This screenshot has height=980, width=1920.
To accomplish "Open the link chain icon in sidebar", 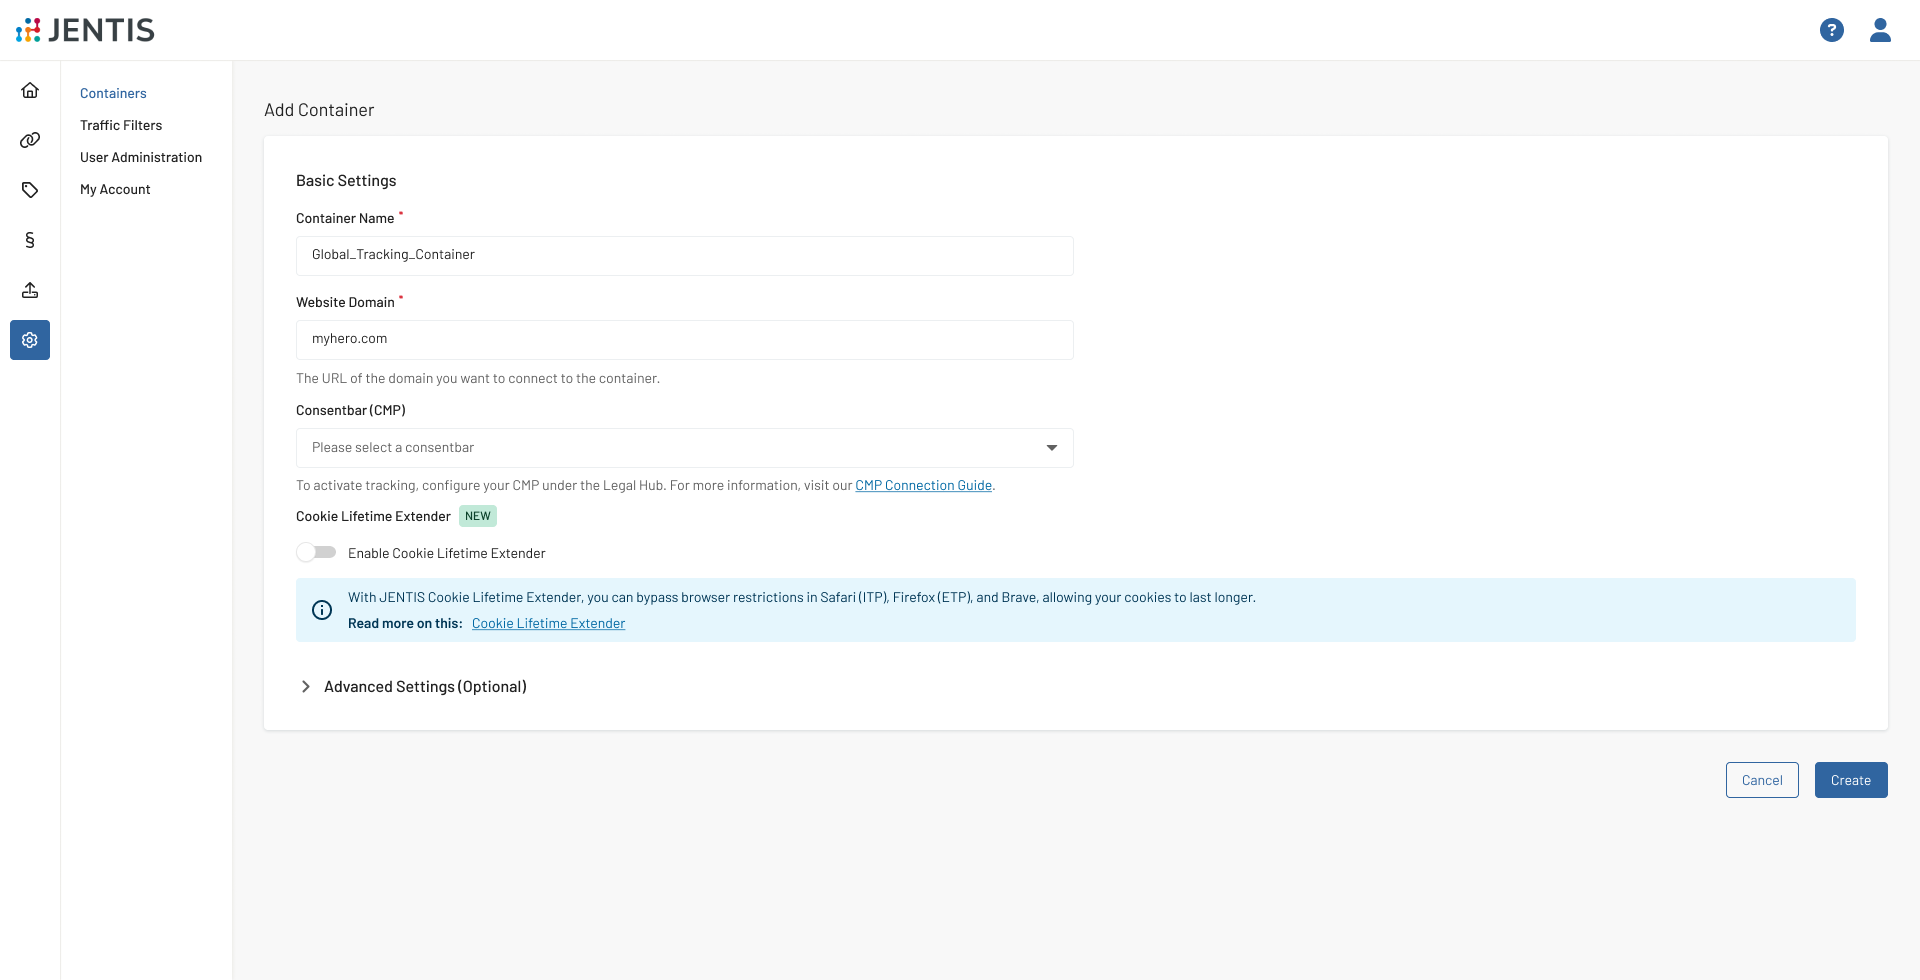I will [30, 140].
